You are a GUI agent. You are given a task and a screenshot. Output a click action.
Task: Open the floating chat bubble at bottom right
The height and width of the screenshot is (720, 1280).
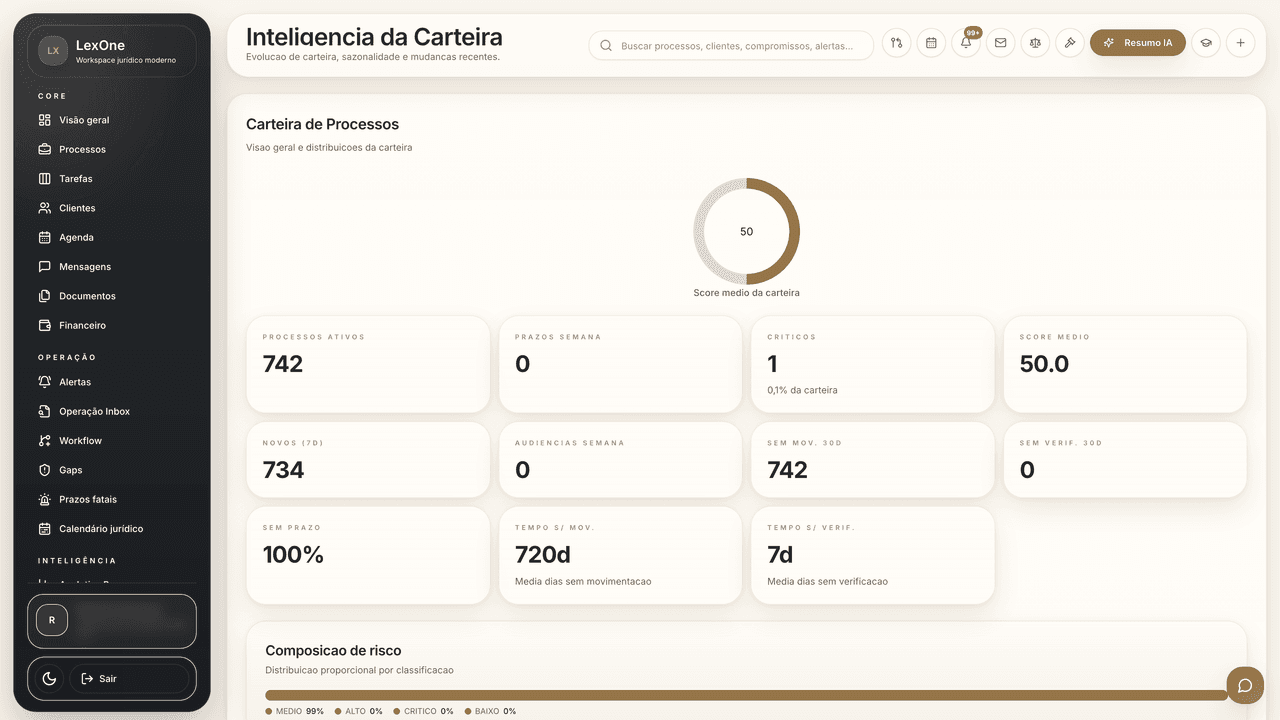coord(1244,685)
